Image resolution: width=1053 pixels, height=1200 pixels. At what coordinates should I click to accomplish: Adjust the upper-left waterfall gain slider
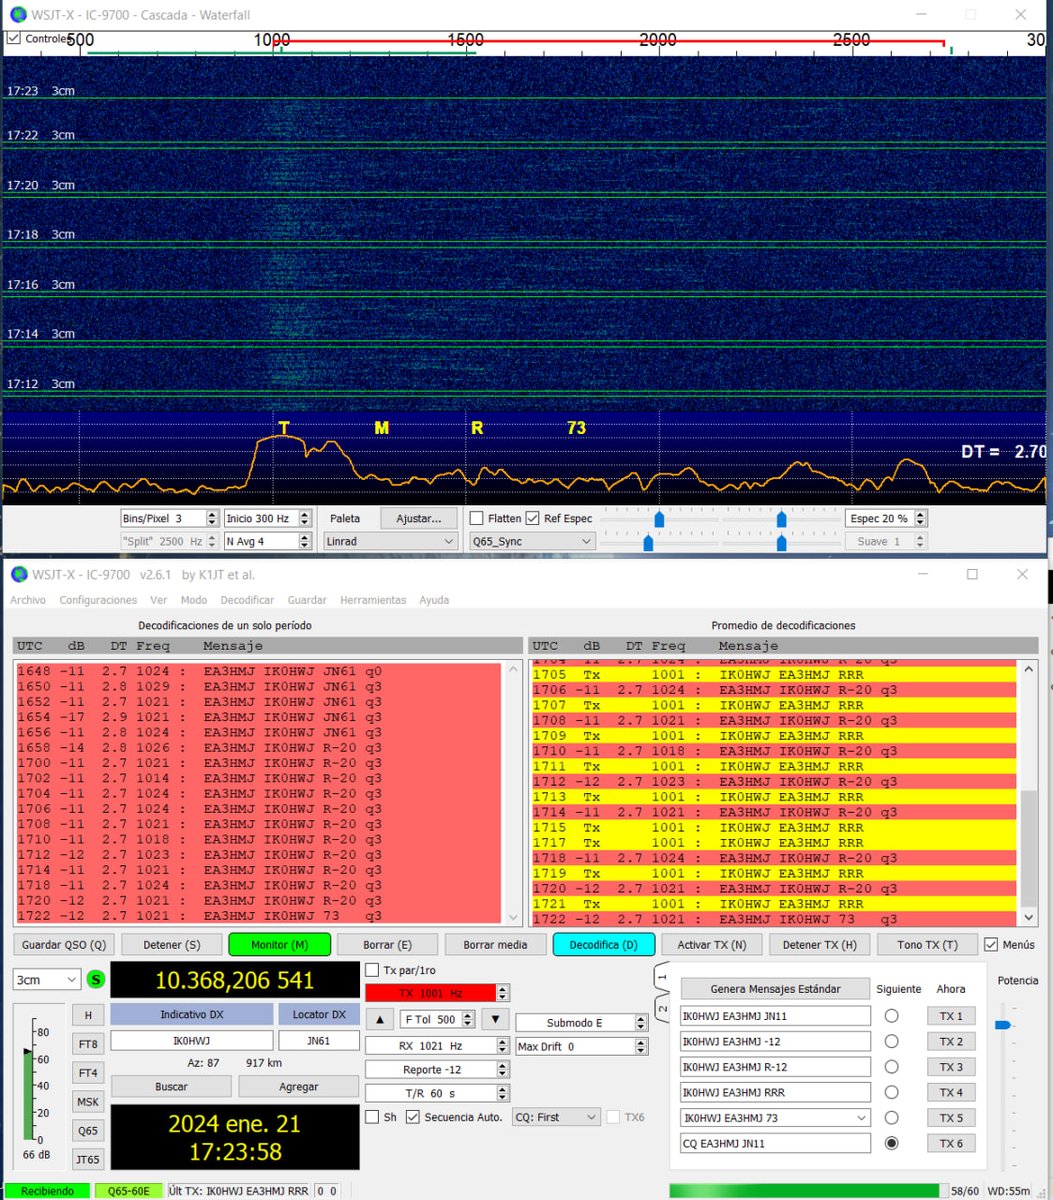[x=659, y=519]
